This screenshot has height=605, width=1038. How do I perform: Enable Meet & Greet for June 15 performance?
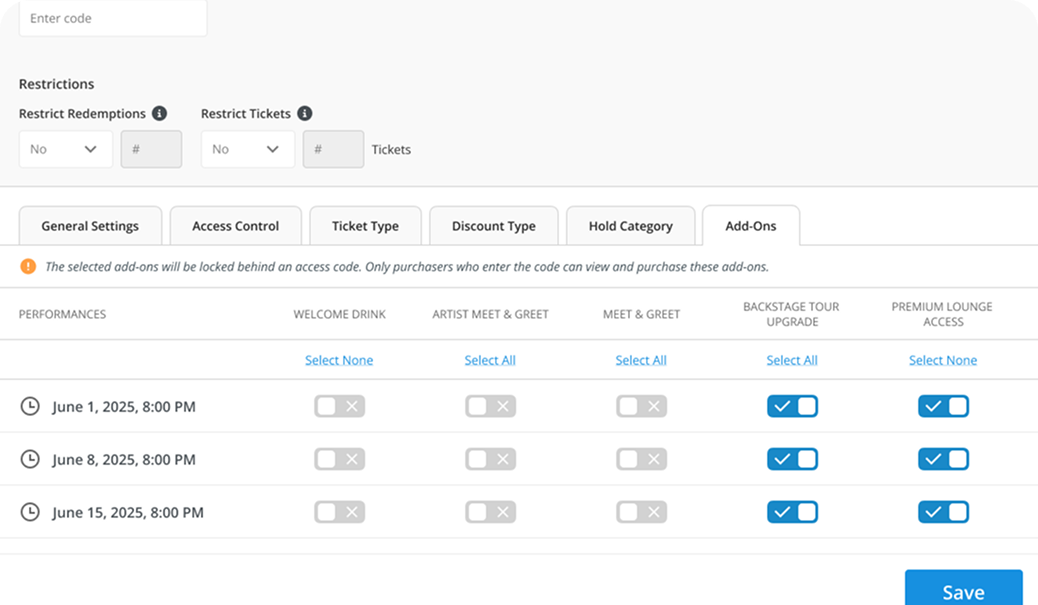(641, 512)
